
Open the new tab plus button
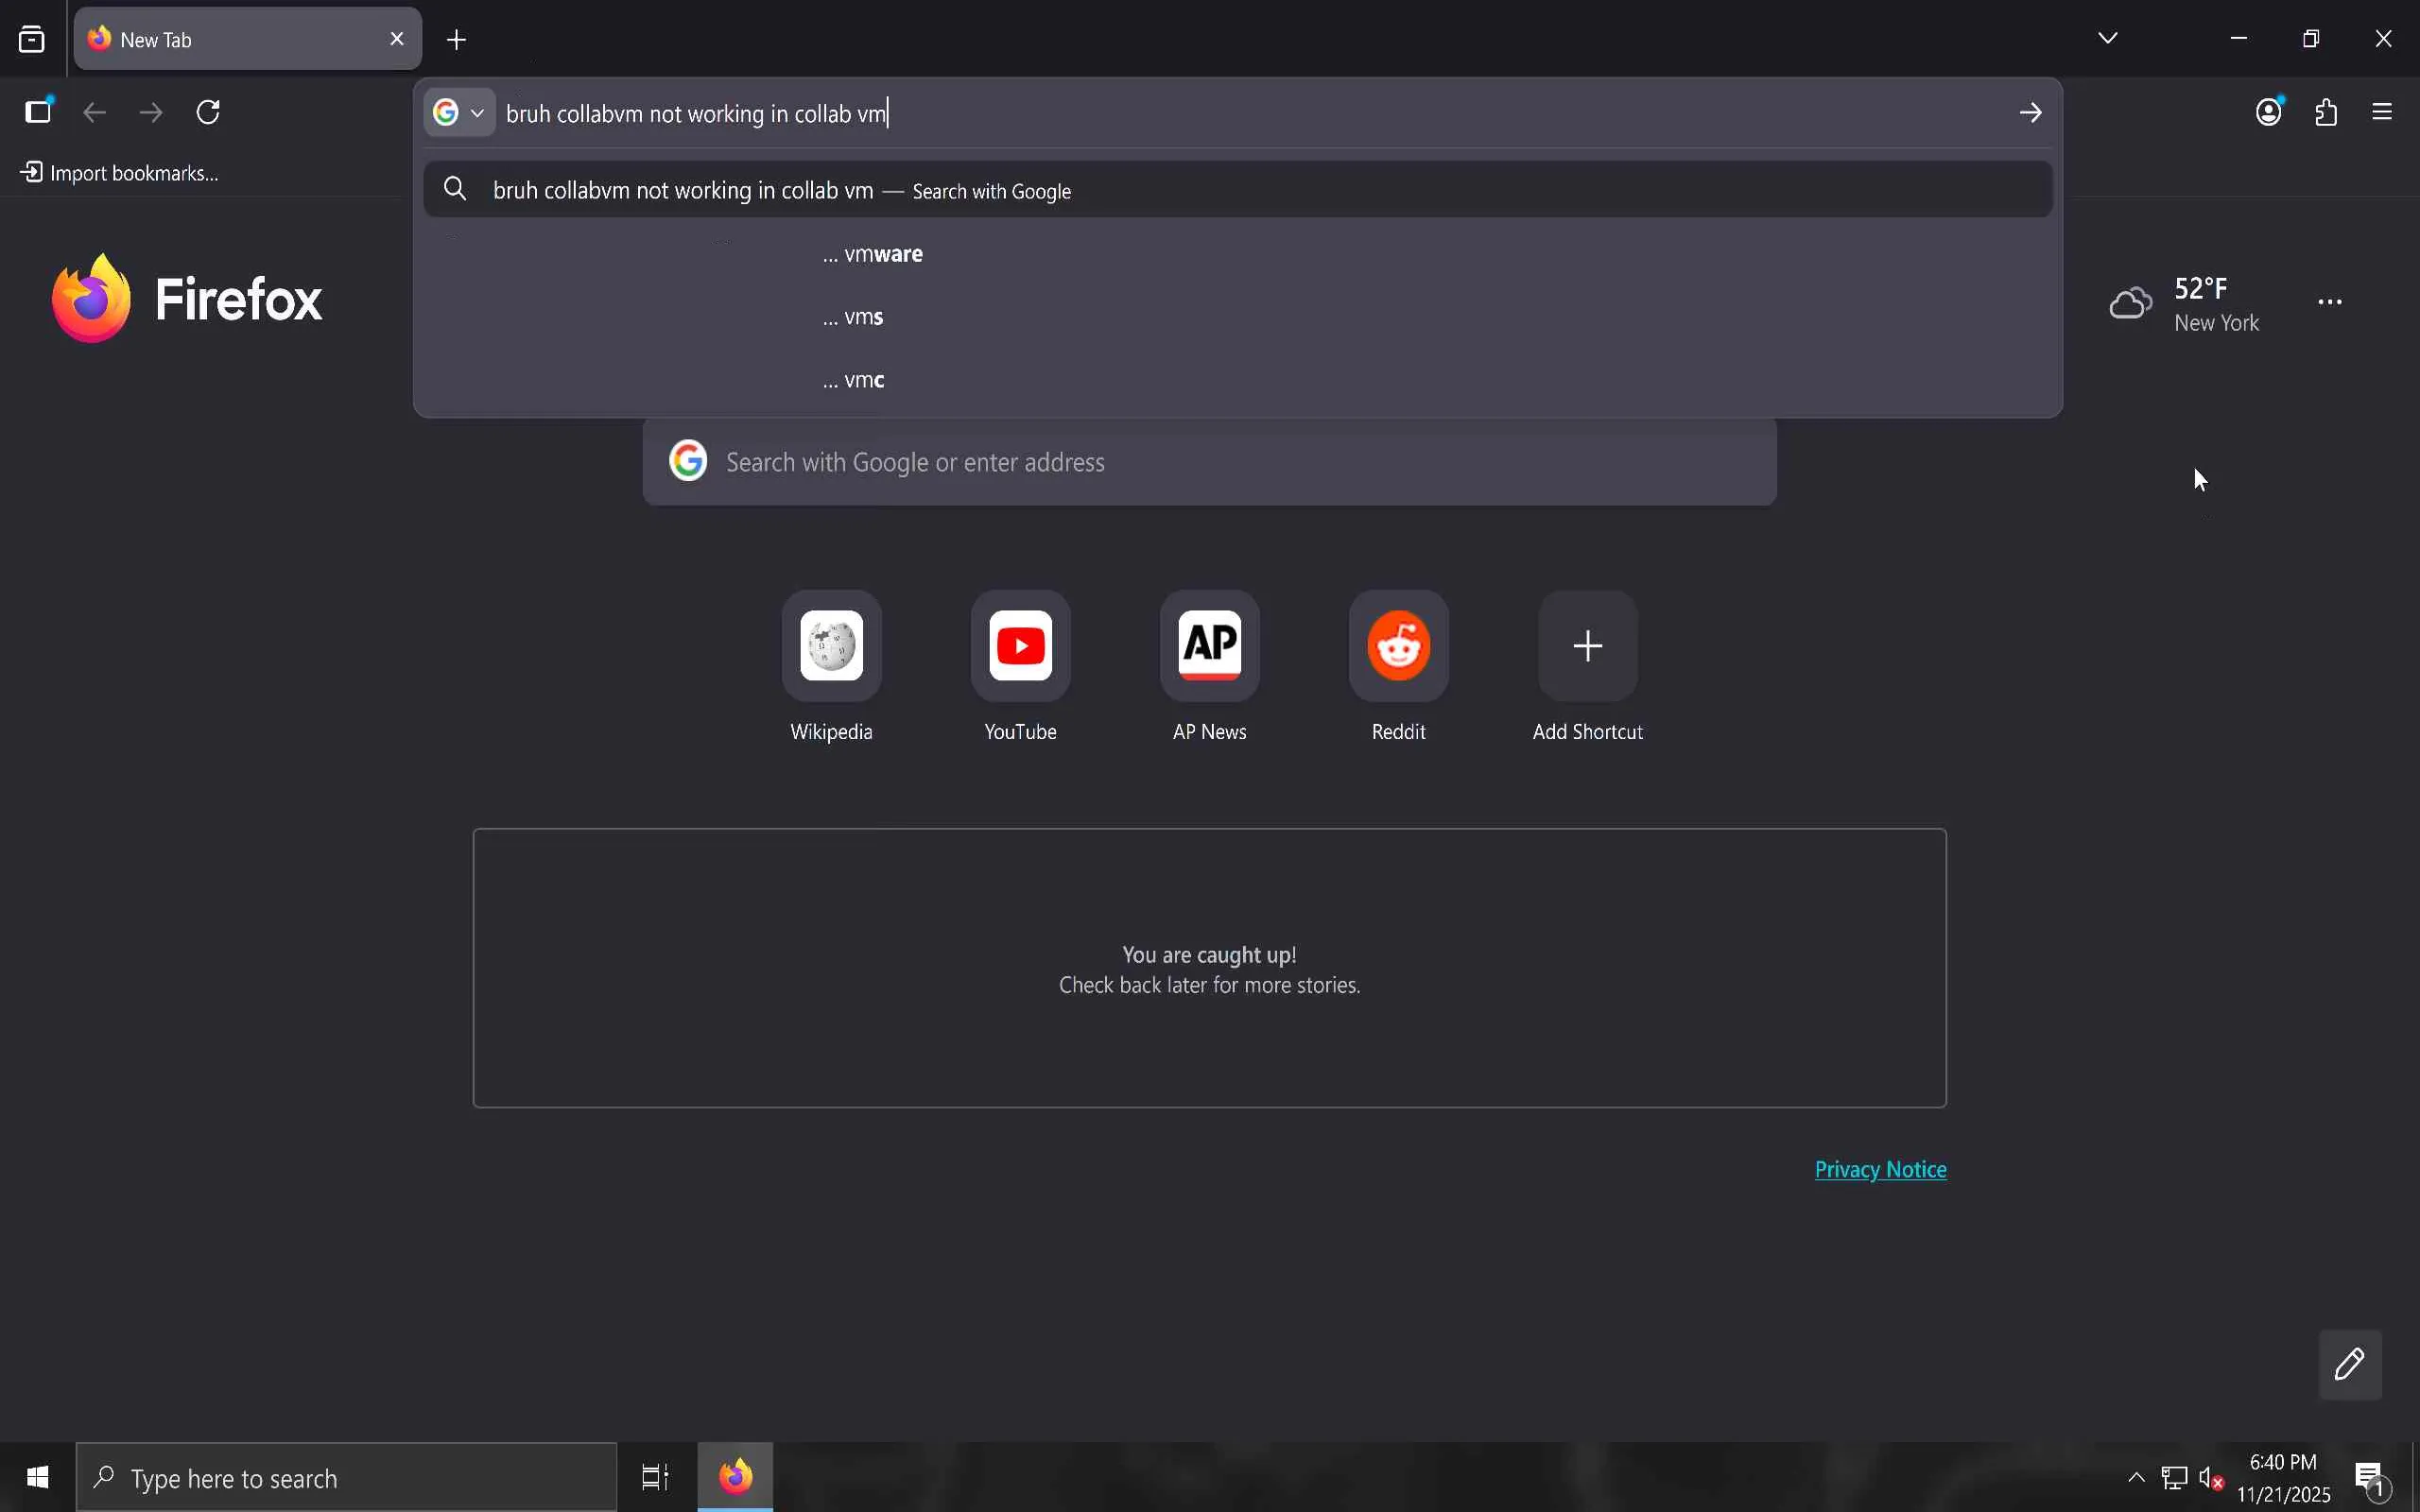[457, 40]
